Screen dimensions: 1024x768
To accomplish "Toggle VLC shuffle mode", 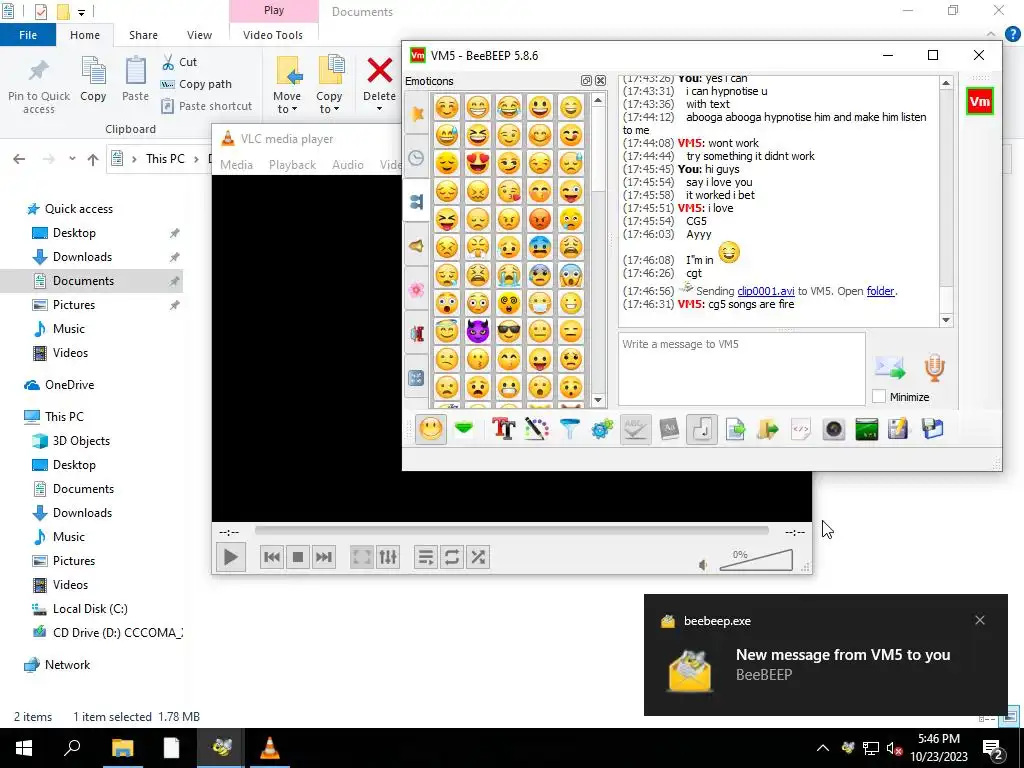I will point(478,557).
